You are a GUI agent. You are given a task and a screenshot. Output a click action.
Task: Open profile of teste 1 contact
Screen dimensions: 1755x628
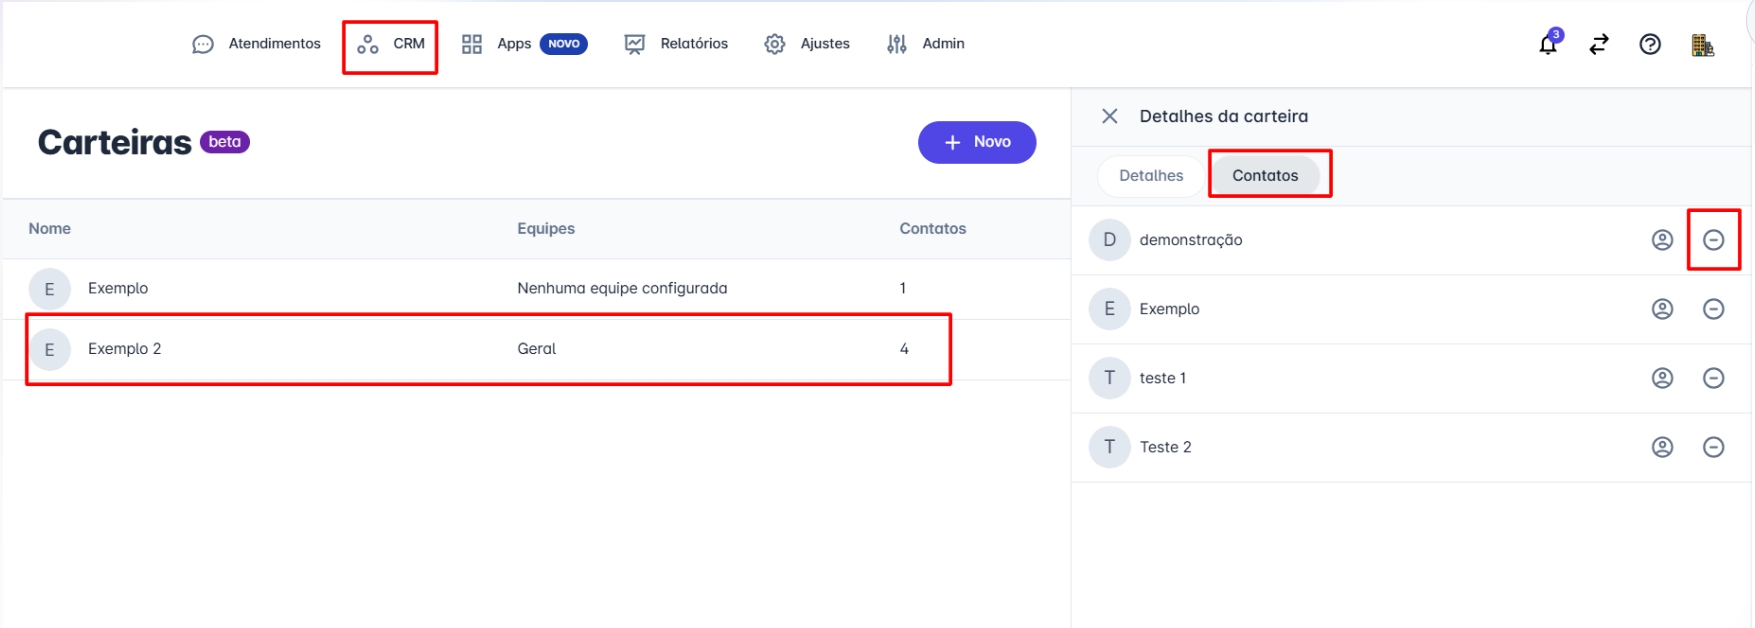1662,378
